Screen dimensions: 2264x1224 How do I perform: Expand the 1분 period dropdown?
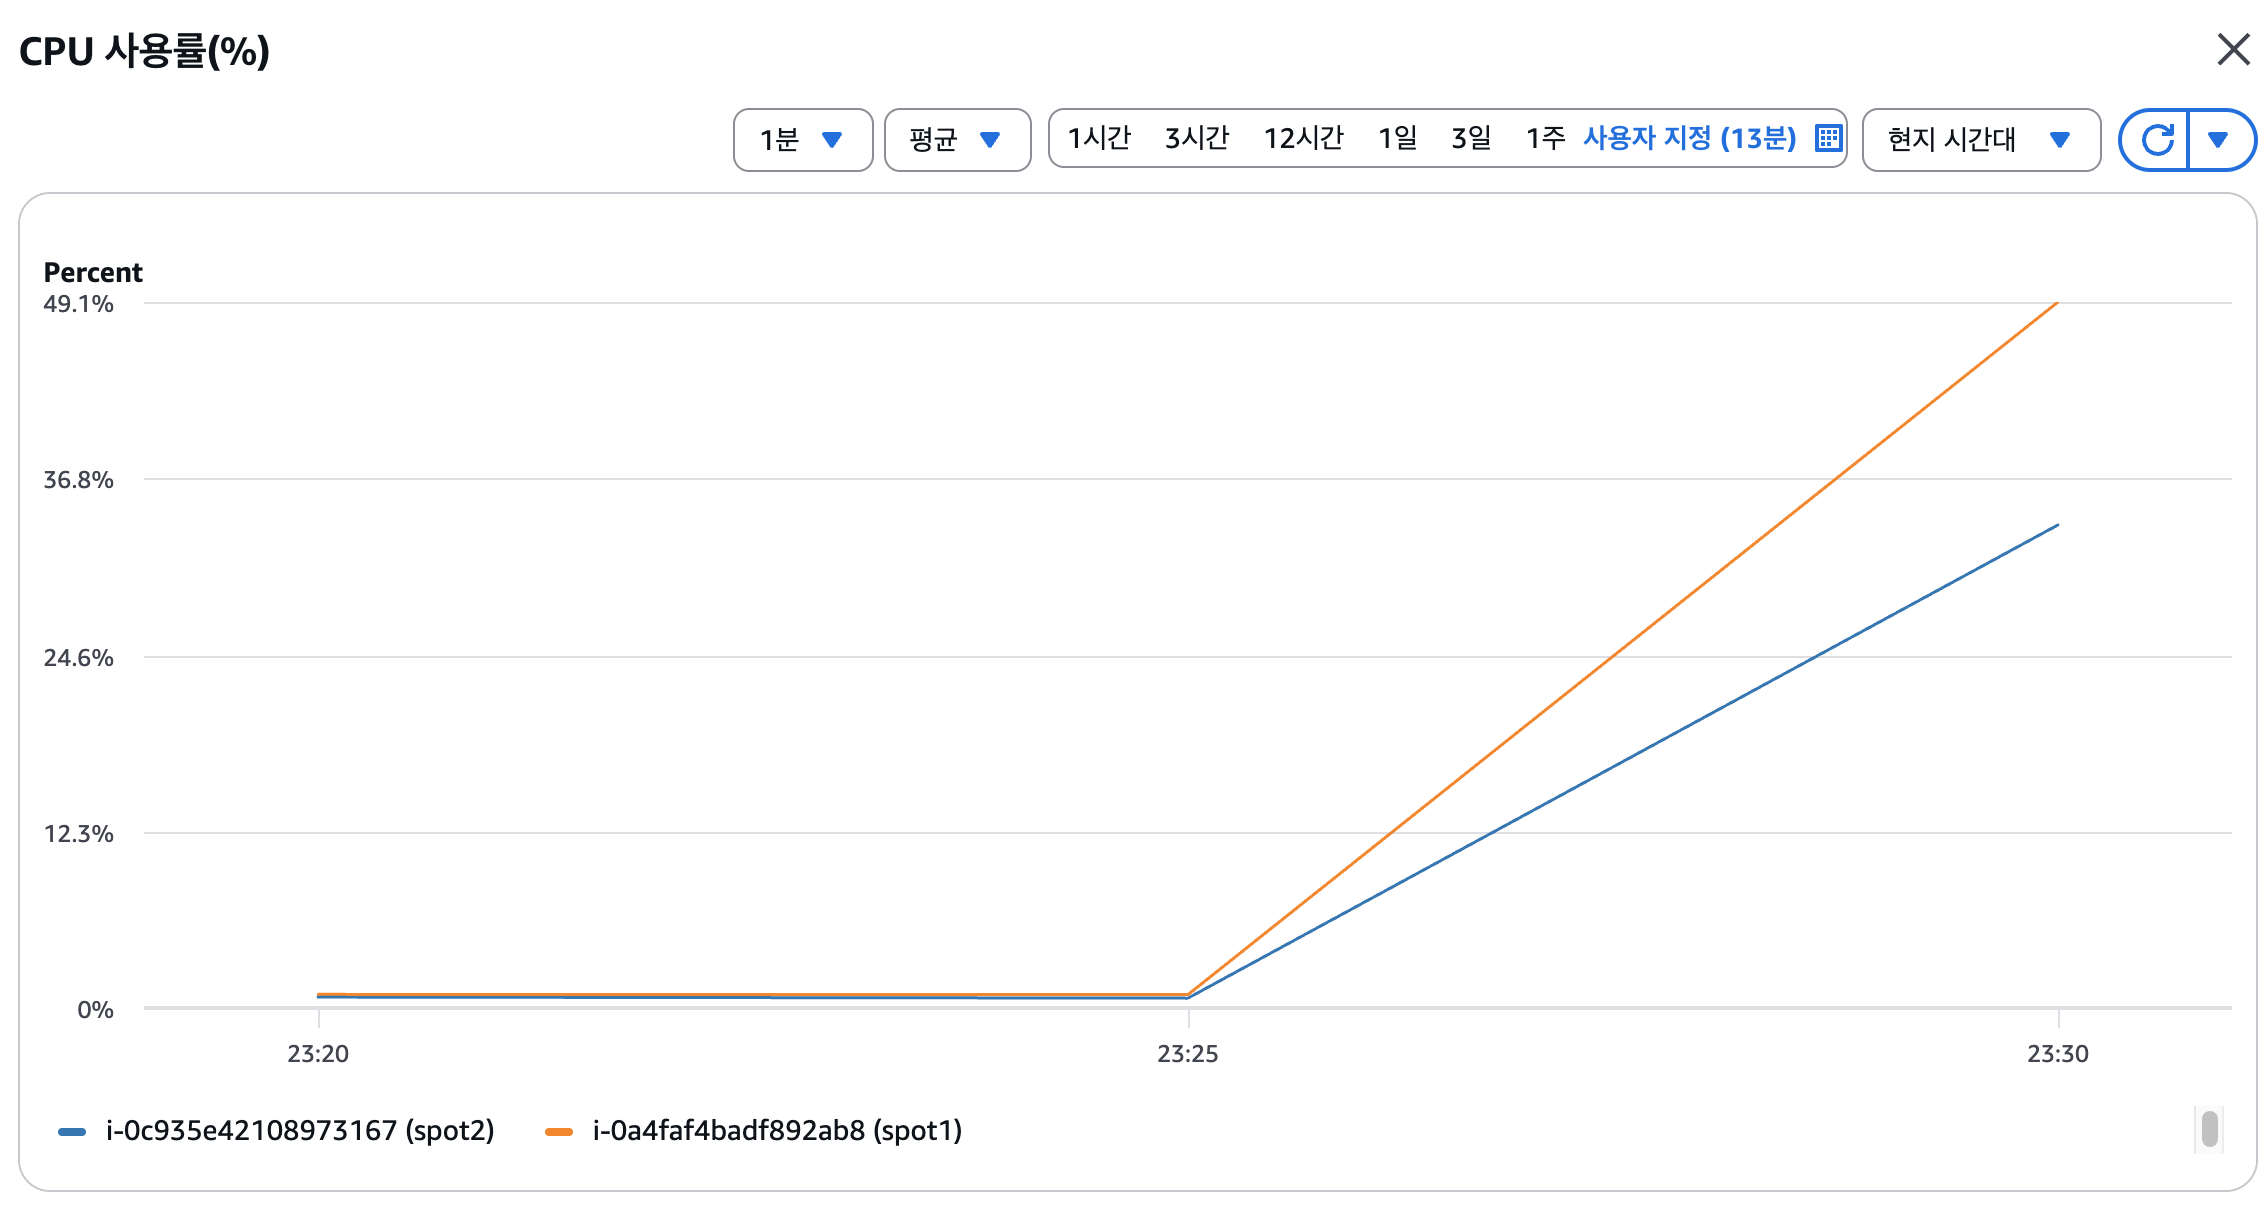[802, 140]
